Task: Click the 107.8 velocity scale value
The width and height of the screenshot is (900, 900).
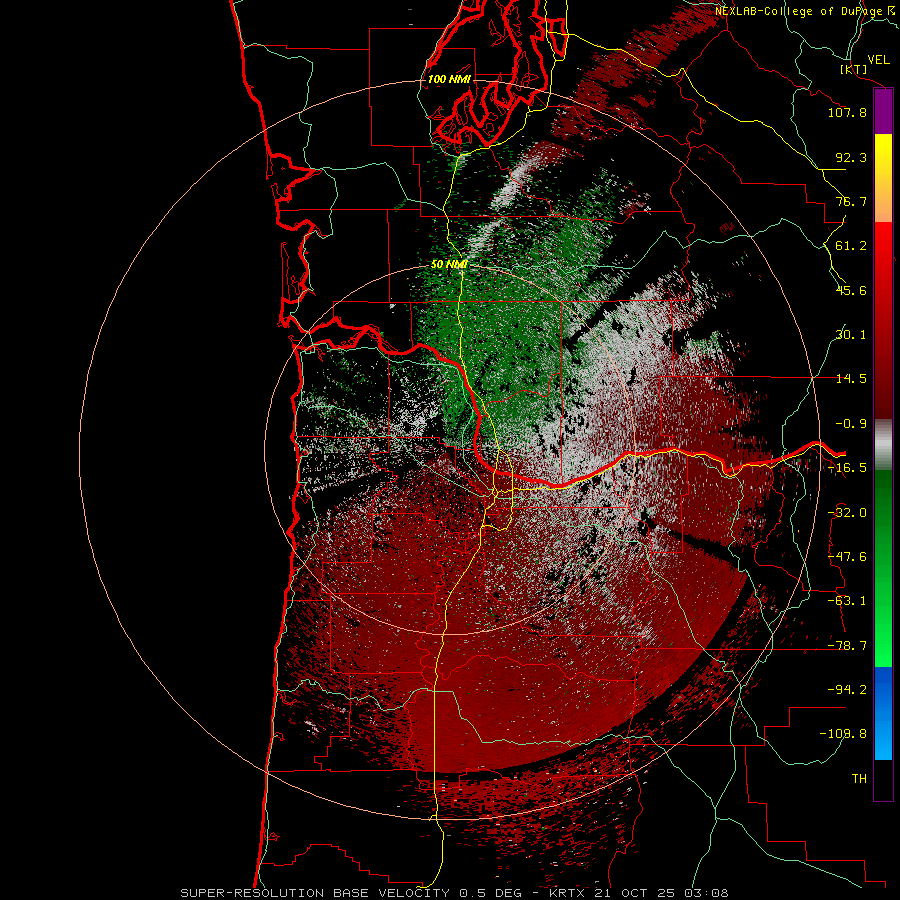Action: tap(847, 112)
